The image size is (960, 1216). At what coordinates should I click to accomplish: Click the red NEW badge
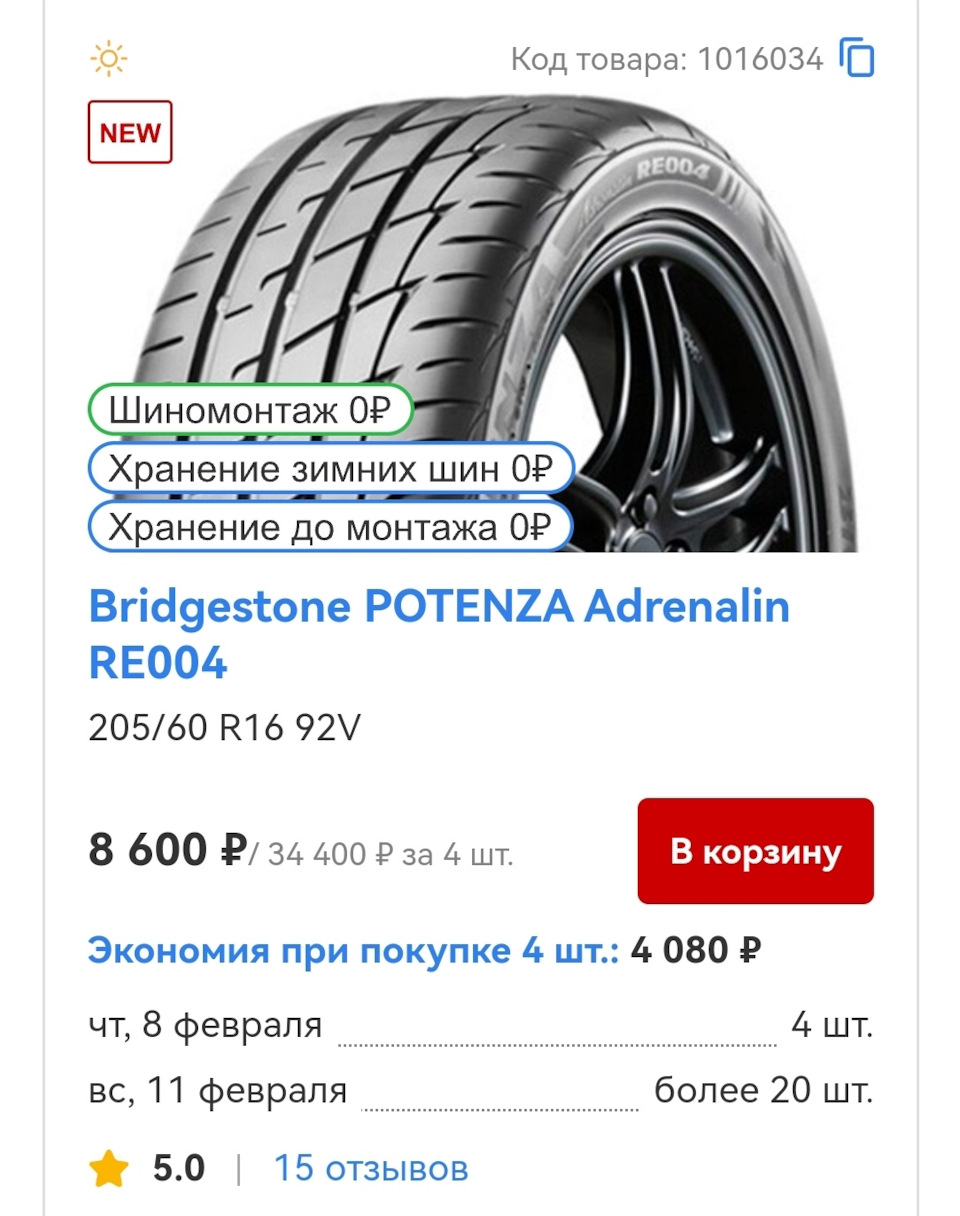[130, 132]
